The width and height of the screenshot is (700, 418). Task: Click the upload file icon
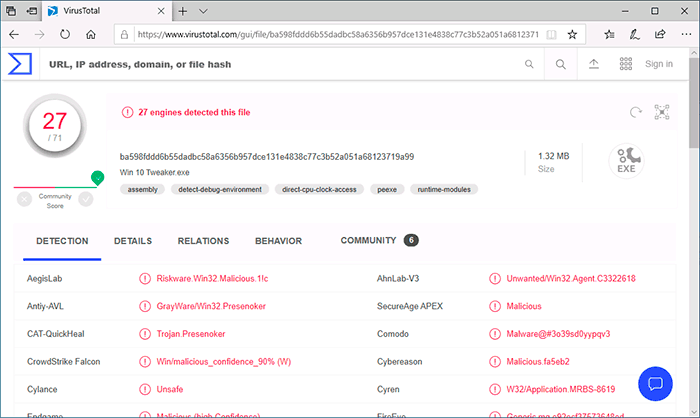tap(593, 64)
